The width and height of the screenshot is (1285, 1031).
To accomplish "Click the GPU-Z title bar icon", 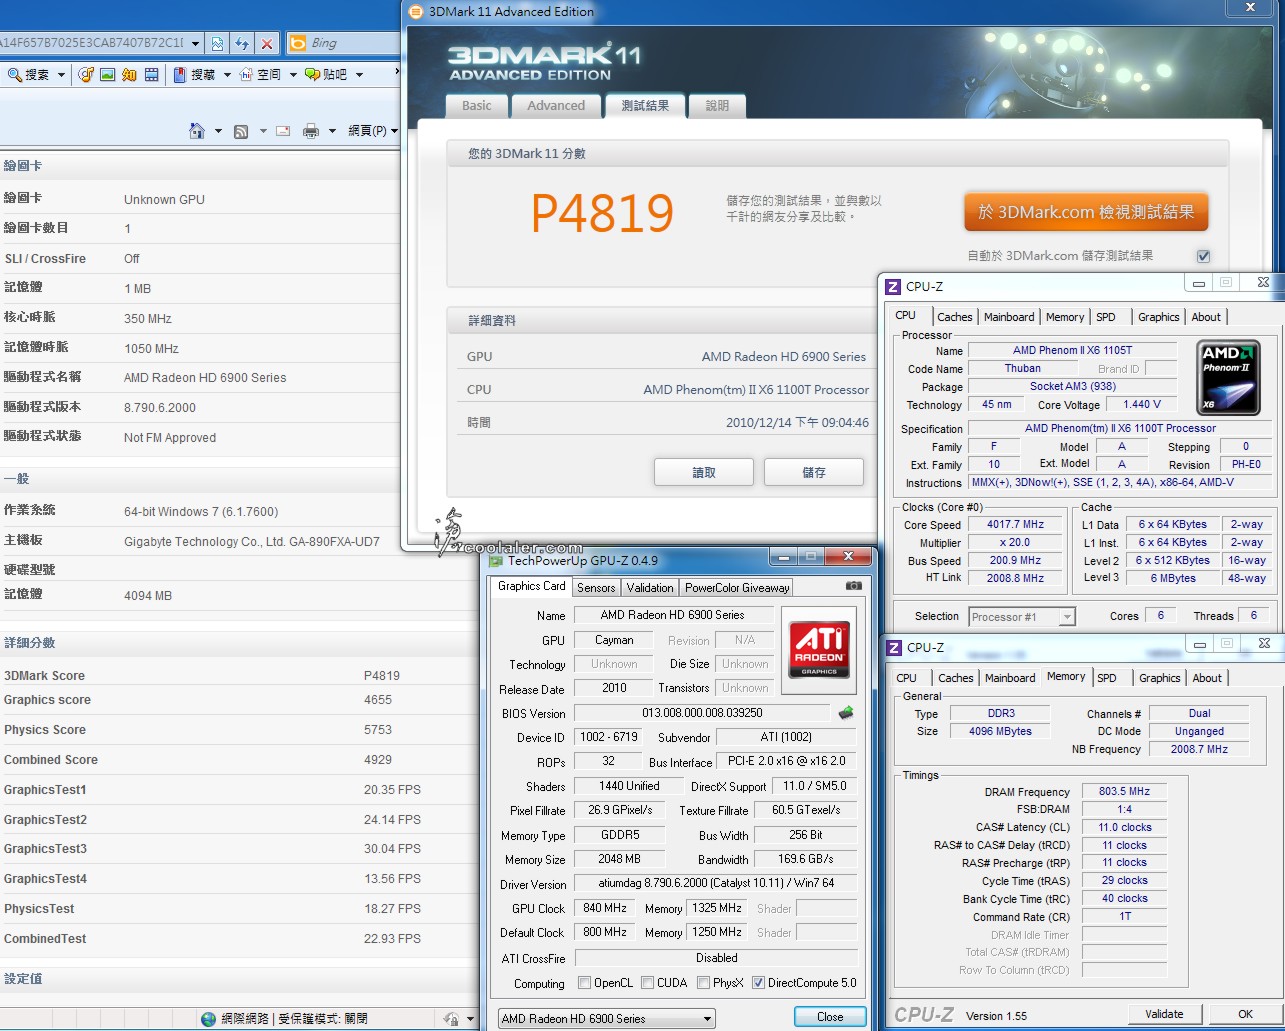I will point(496,560).
